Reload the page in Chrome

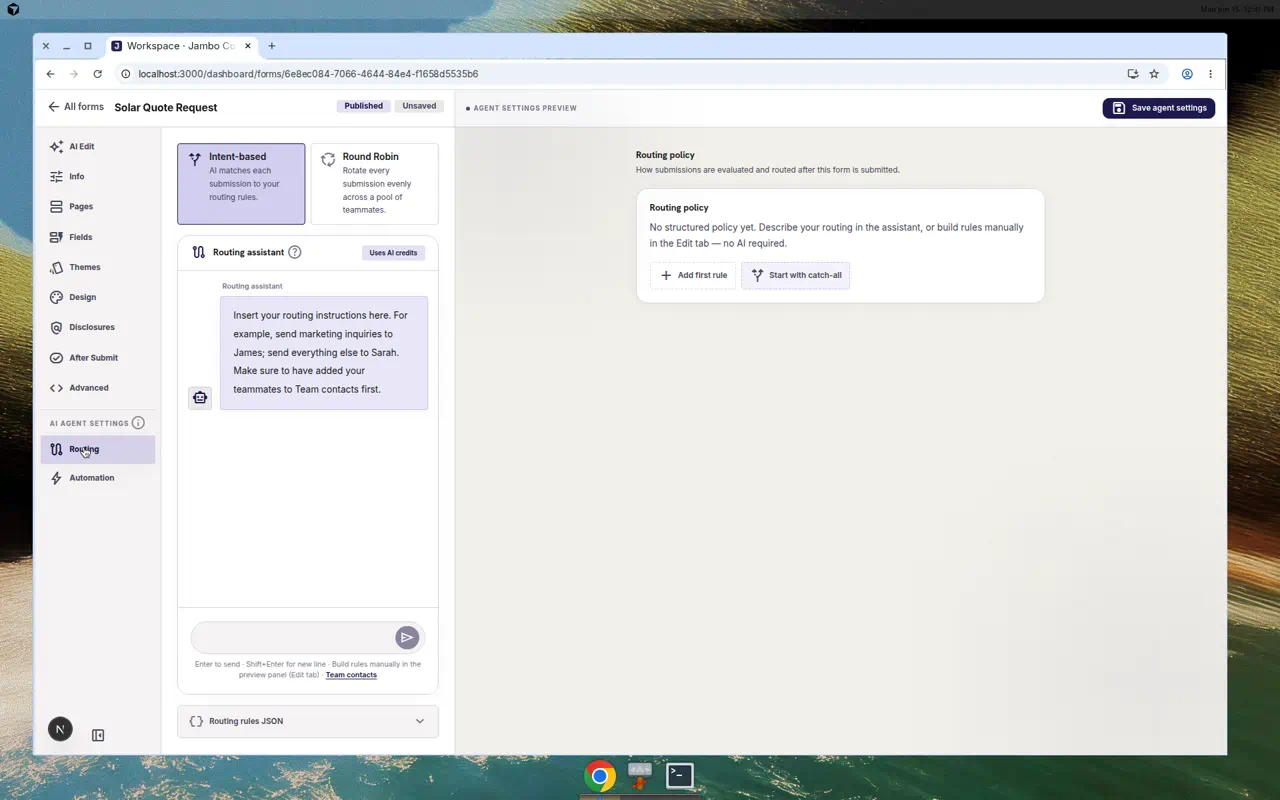[x=97, y=74]
